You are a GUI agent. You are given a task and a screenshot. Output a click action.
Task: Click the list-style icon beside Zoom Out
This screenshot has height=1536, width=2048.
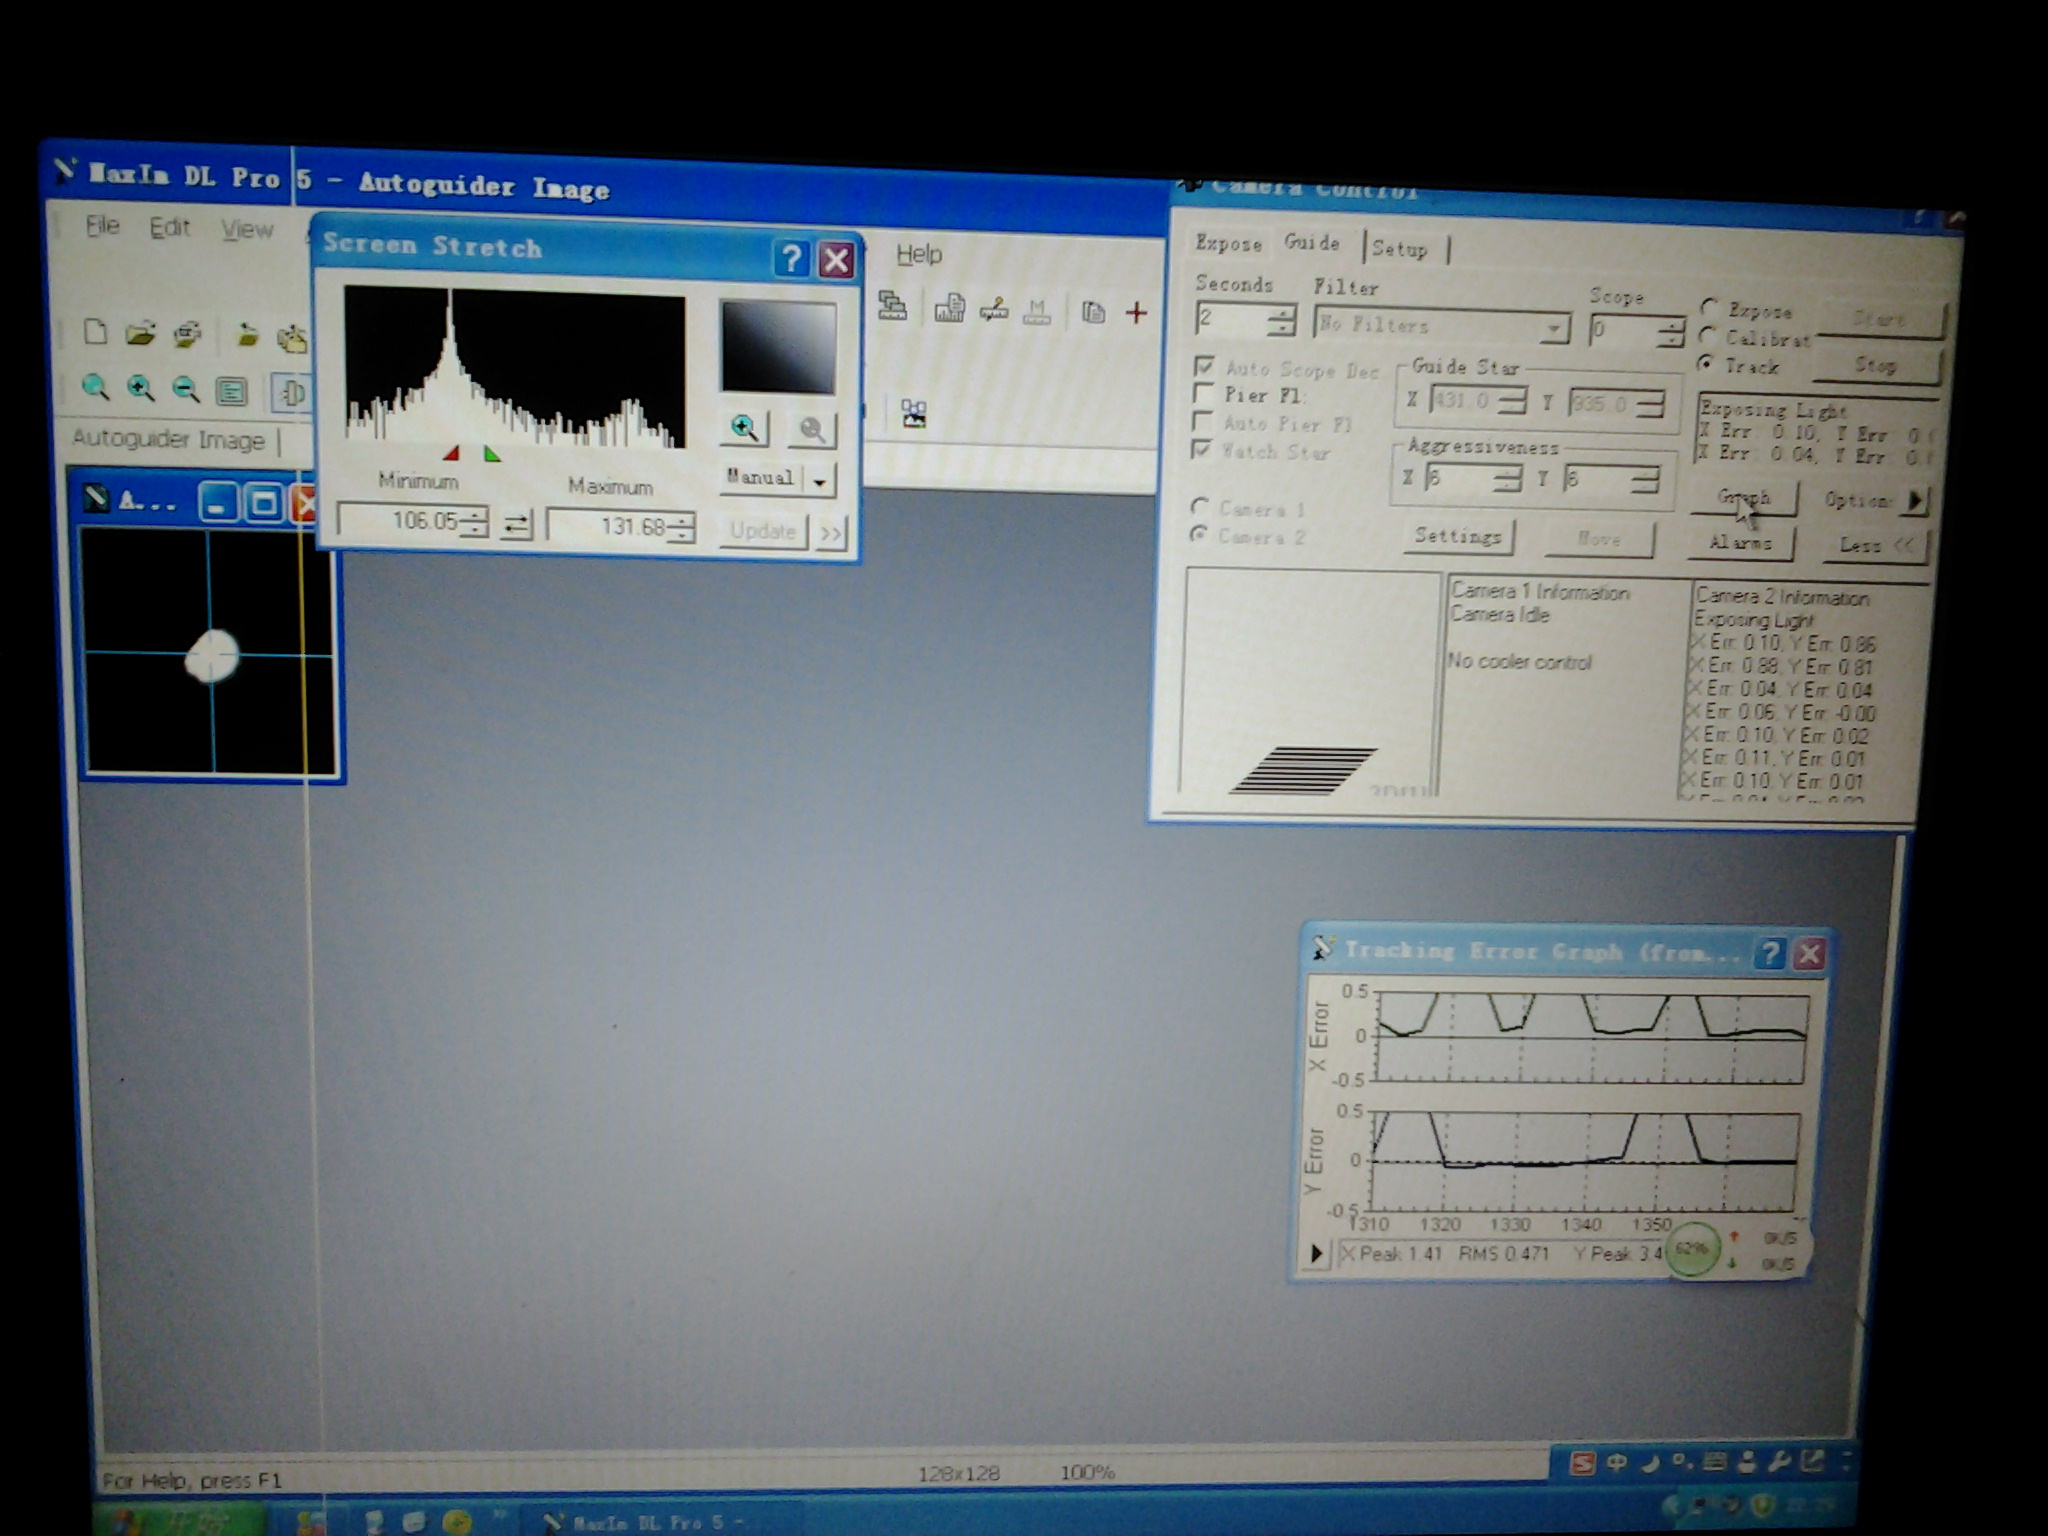click(232, 391)
